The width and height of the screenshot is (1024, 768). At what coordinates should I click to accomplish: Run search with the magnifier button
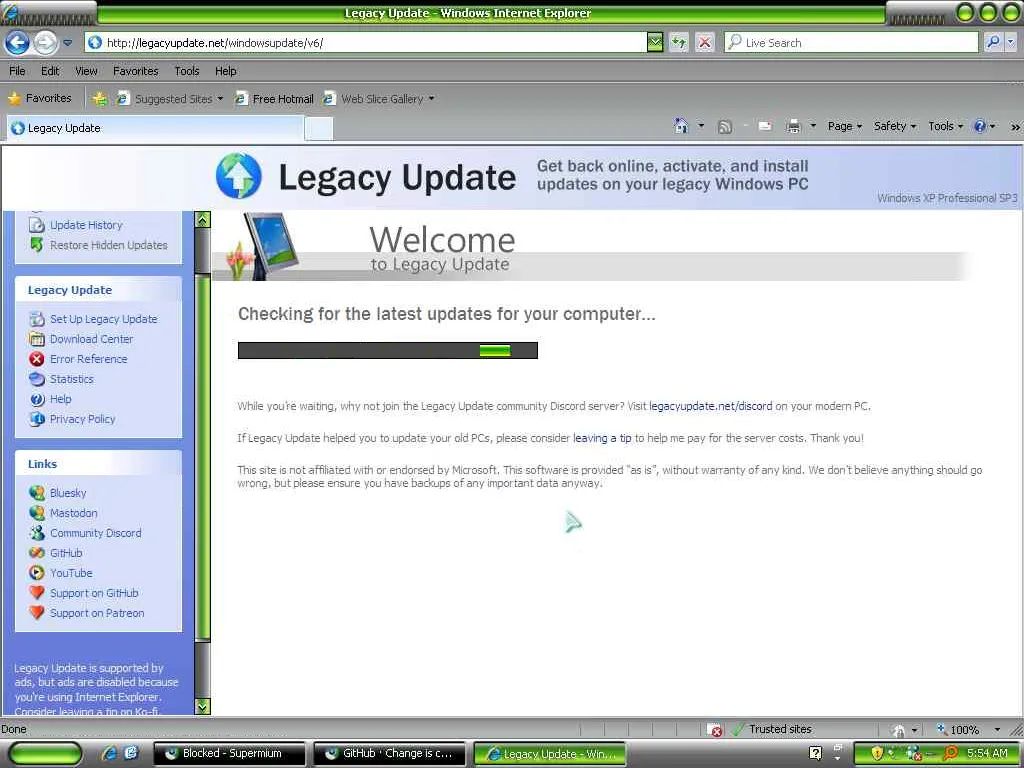coord(993,42)
